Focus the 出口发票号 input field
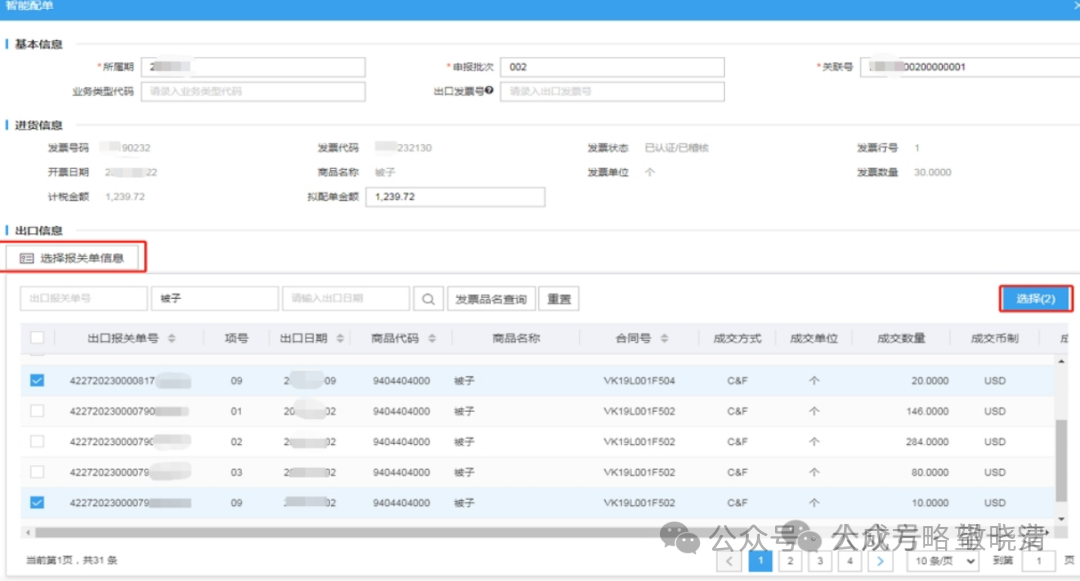 click(612, 91)
